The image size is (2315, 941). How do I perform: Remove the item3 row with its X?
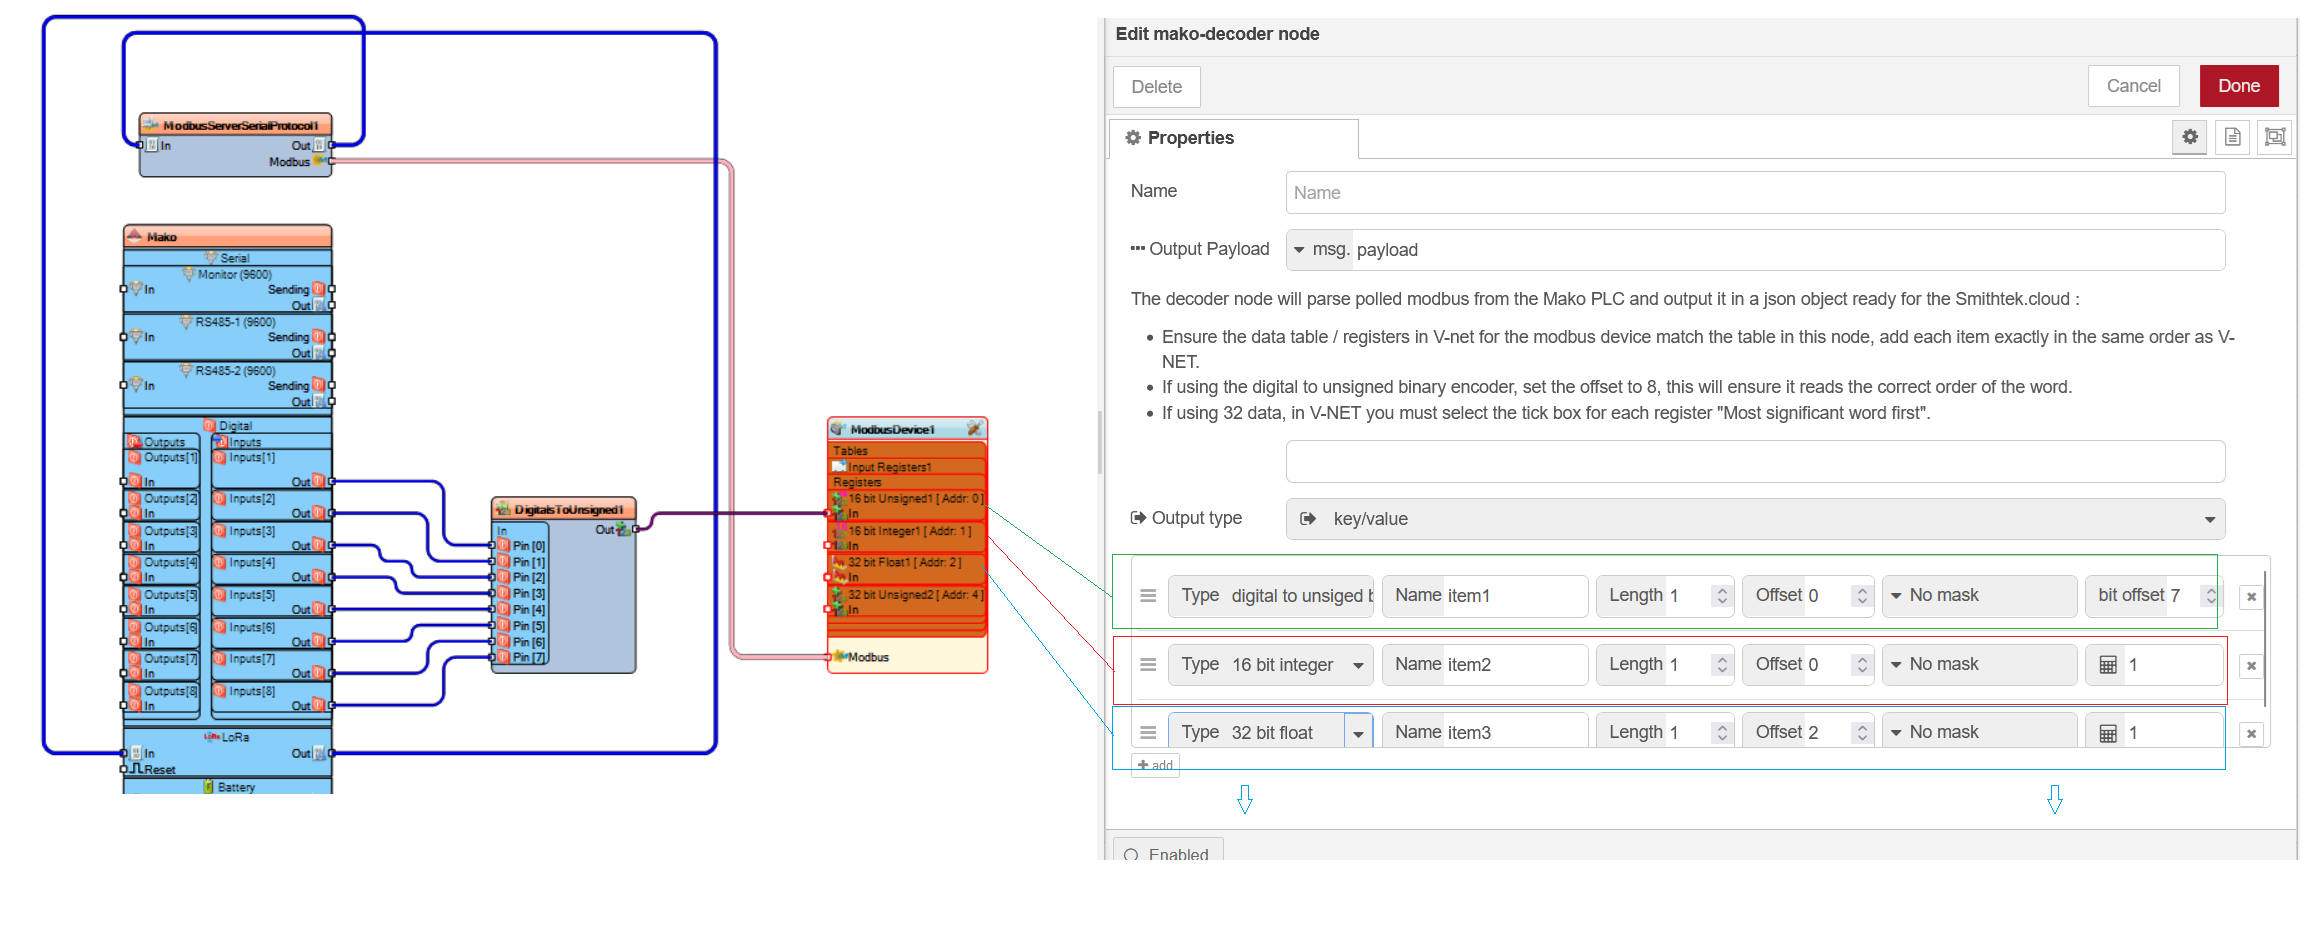(2251, 734)
